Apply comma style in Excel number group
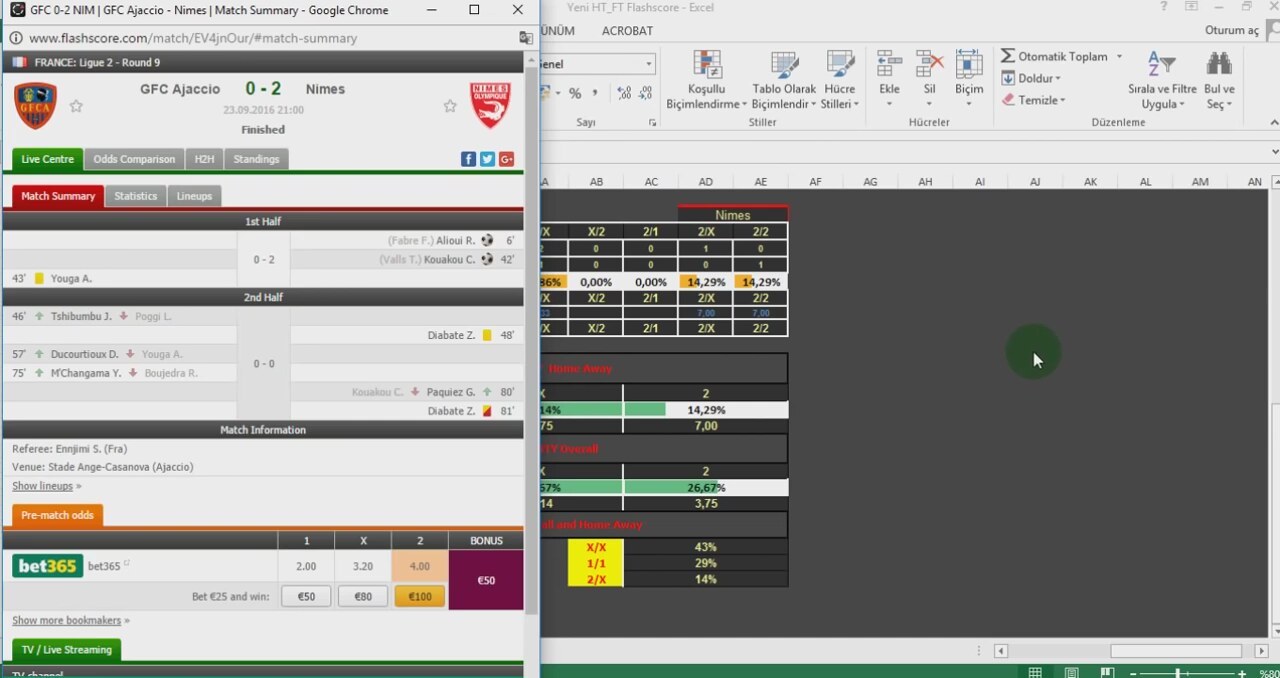The width and height of the screenshot is (1280, 678). tap(595, 93)
